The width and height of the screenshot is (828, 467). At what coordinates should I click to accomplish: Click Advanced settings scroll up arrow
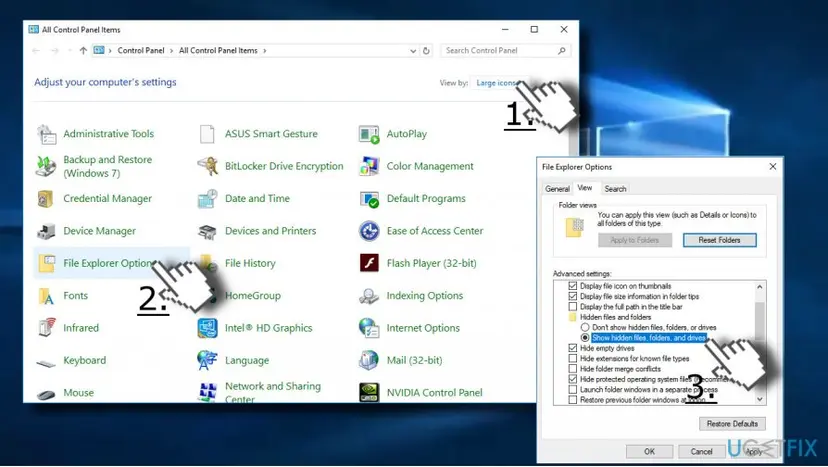(759, 287)
